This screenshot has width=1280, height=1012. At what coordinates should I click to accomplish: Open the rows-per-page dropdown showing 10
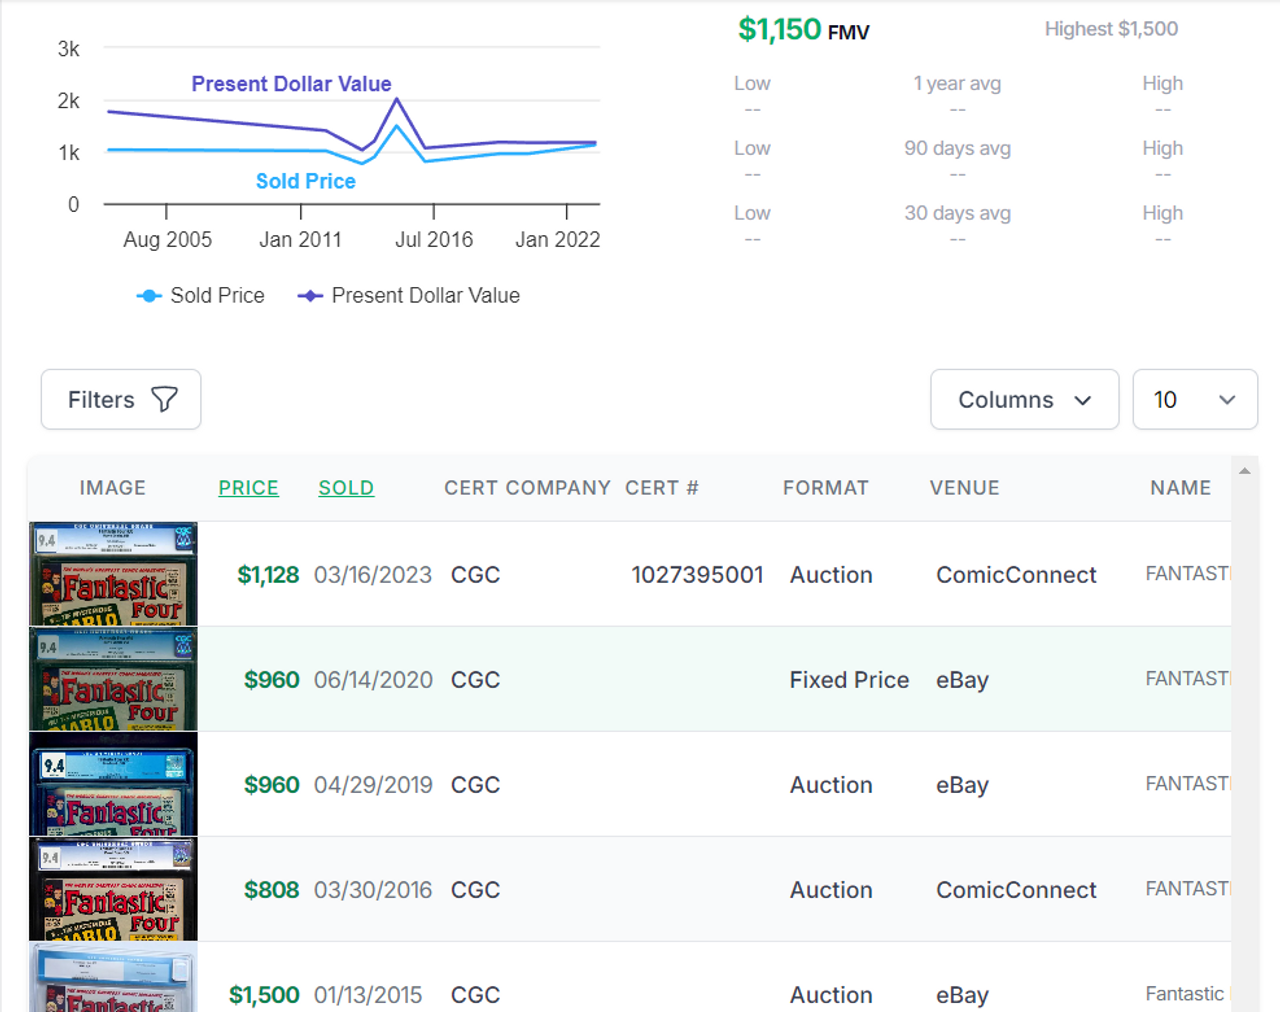[1195, 399]
